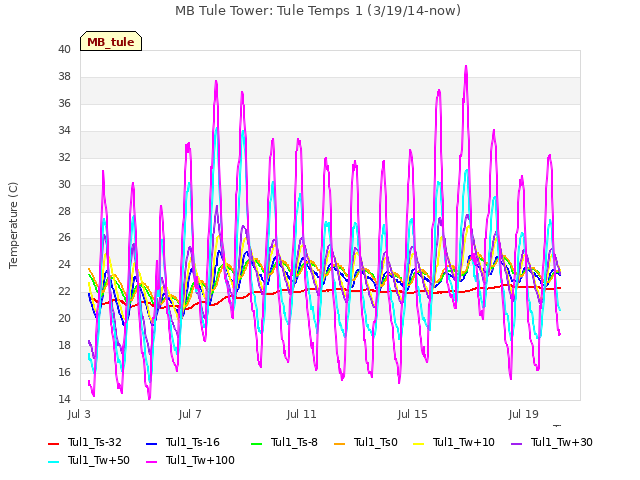Viewport: 640px width, 480px height.
Task: Click the magenta Tul1_Tw+100 legend swatch
Action: tap(151, 461)
